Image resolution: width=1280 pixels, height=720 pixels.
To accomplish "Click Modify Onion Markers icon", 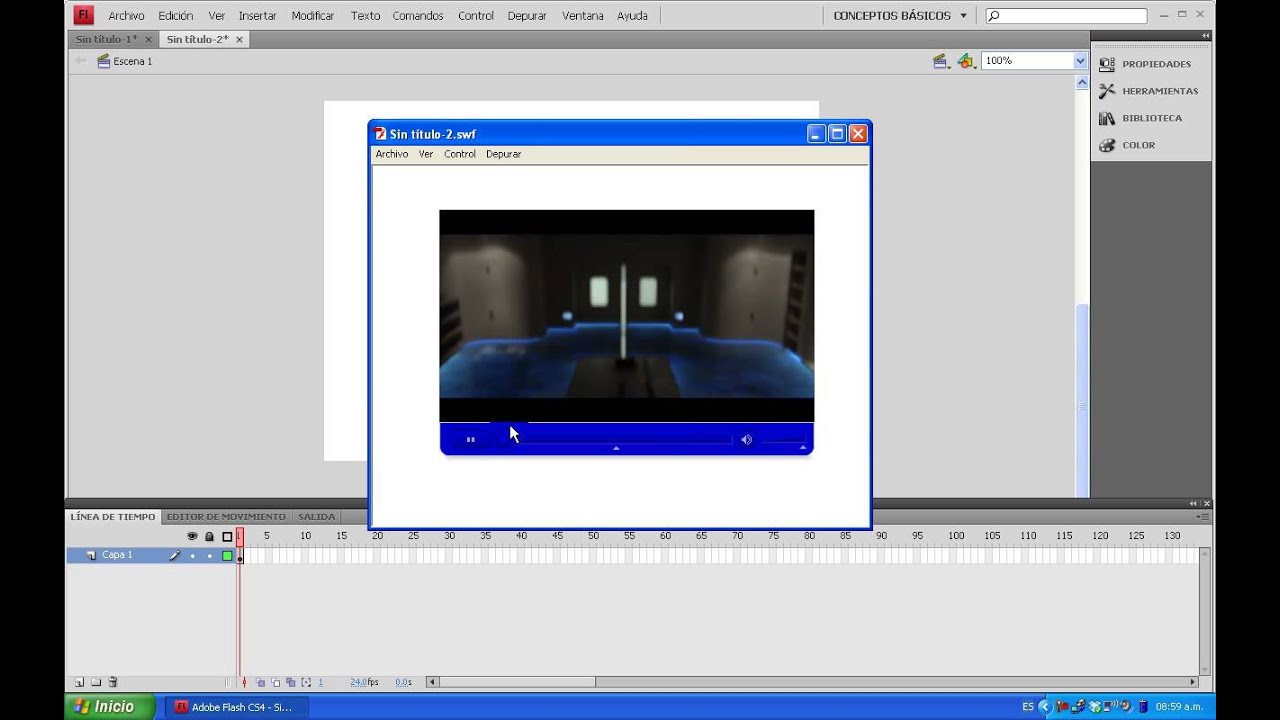I will point(306,682).
